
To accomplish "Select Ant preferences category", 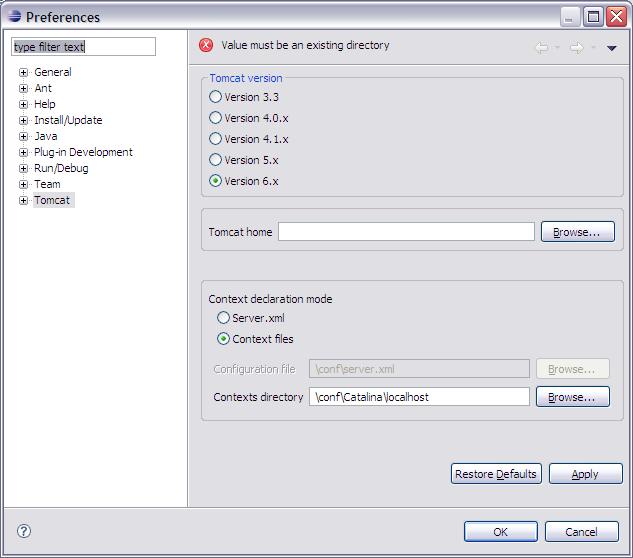I will coord(43,88).
